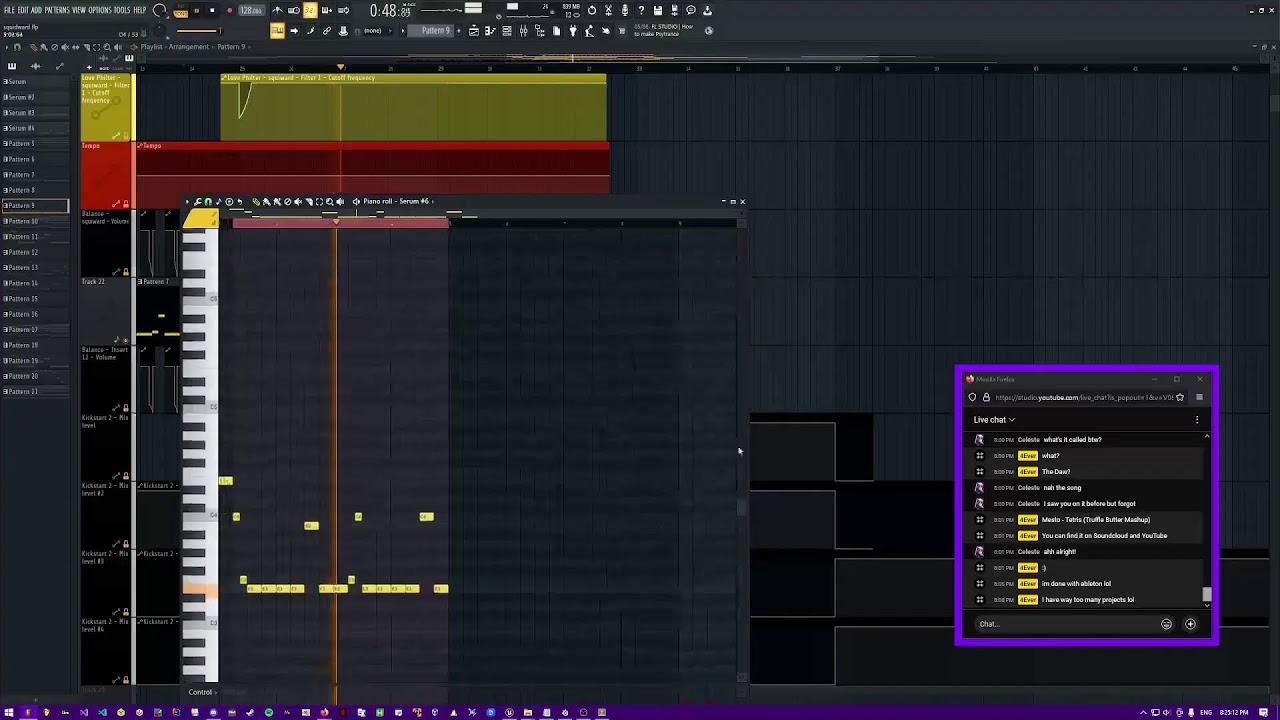1280x720 pixels.
Task: Click the view piano roll toolbar icon
Action: coord(490,30)
